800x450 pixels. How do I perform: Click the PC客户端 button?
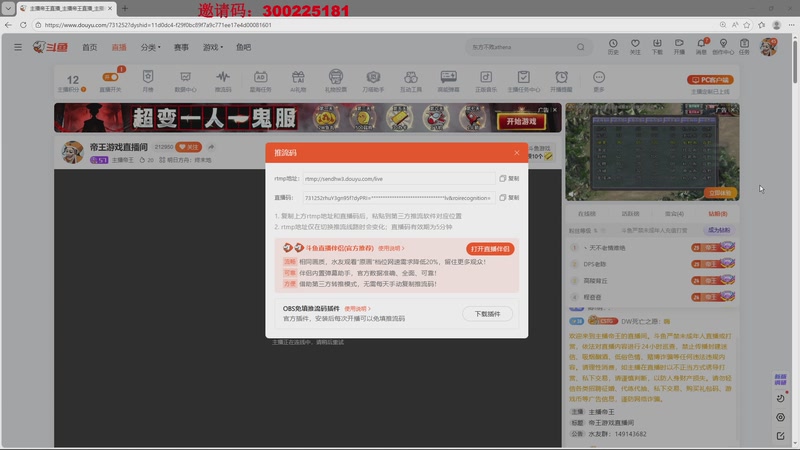710,80
